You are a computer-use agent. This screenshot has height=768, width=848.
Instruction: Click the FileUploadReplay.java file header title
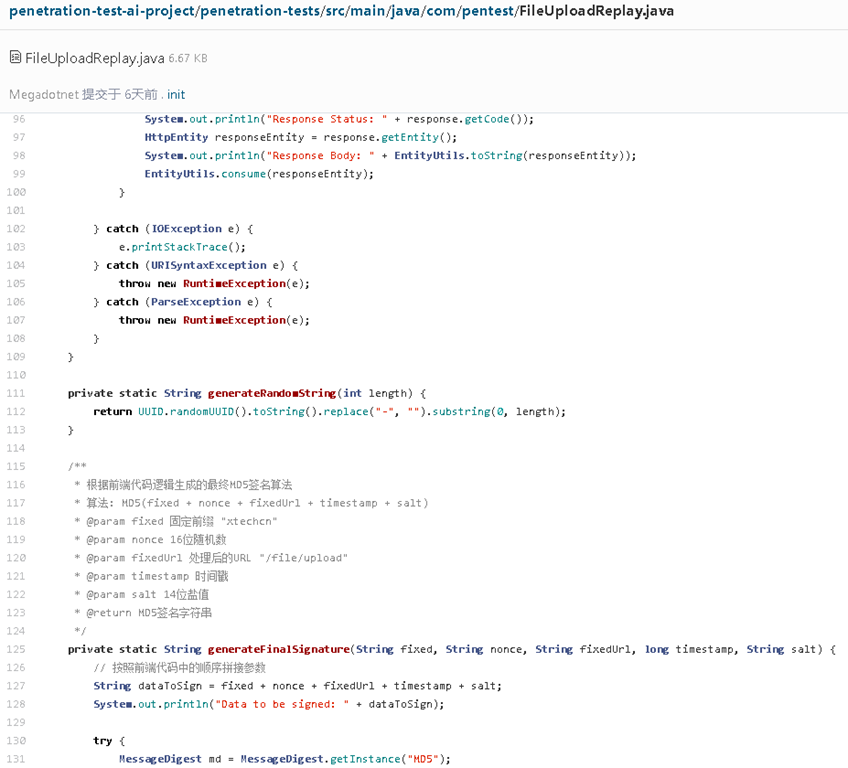[95, 58]
